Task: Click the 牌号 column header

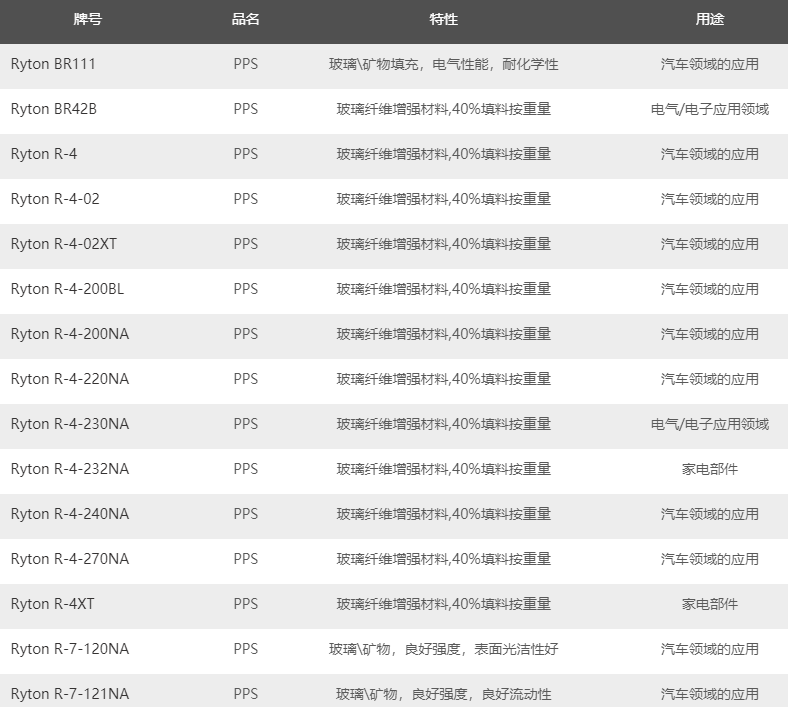Action: point(88,19)
